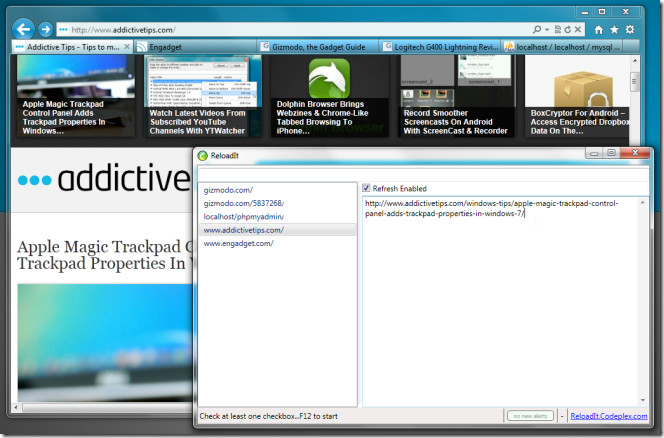The height and width of the screenshot is (438, 664).
Task: Close the ReloadIt window
Action: pyautogui.click(x=635, y=153)
